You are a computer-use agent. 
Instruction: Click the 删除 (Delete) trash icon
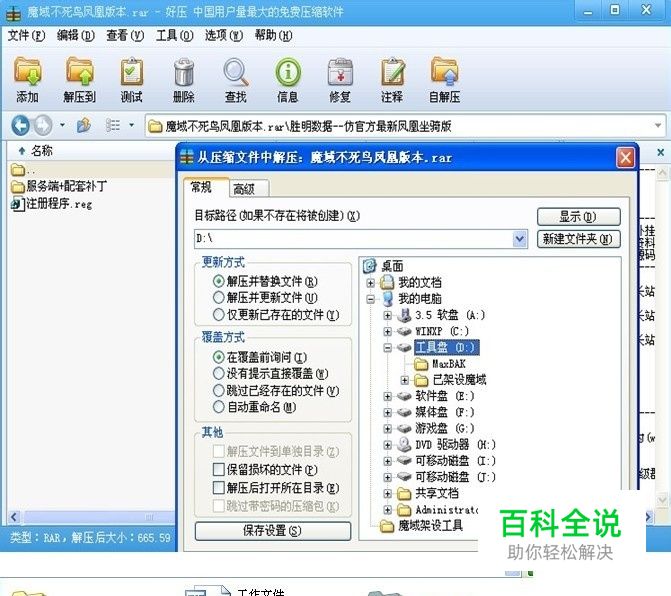tap(184, 80)
